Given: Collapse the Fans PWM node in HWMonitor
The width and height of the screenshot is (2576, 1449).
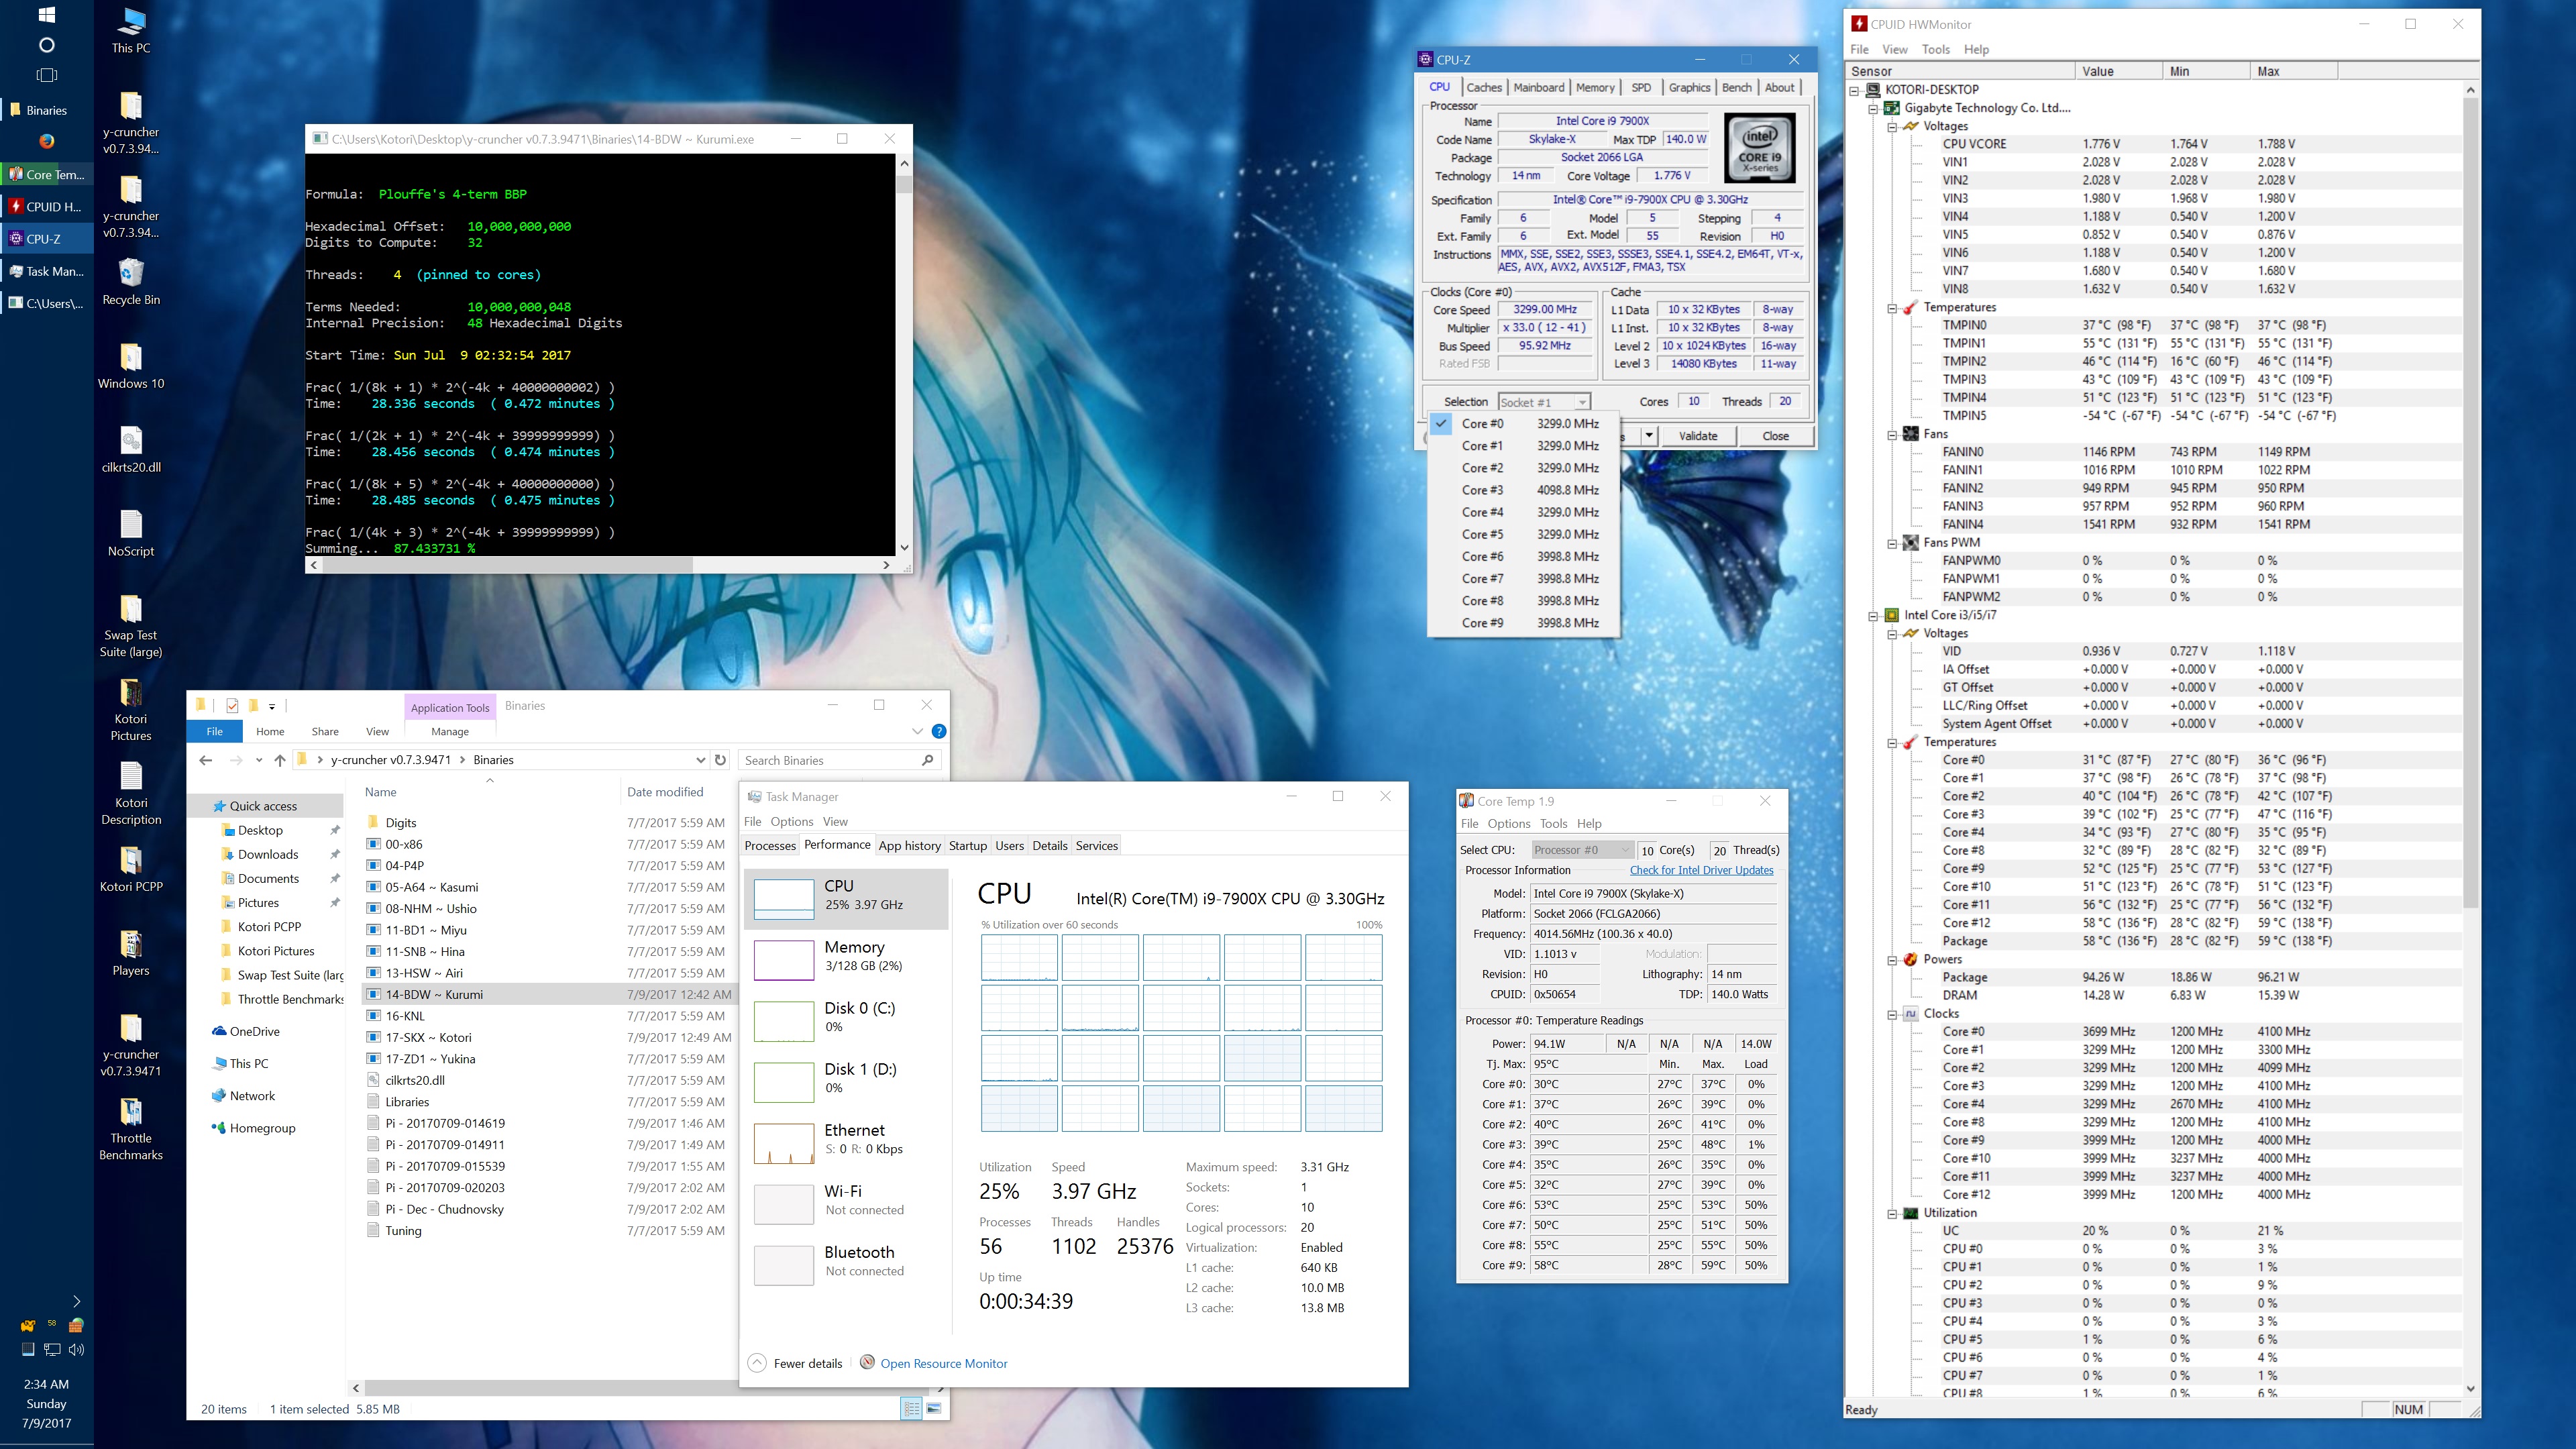Looking at the screenshot, I should point(1892,543).
